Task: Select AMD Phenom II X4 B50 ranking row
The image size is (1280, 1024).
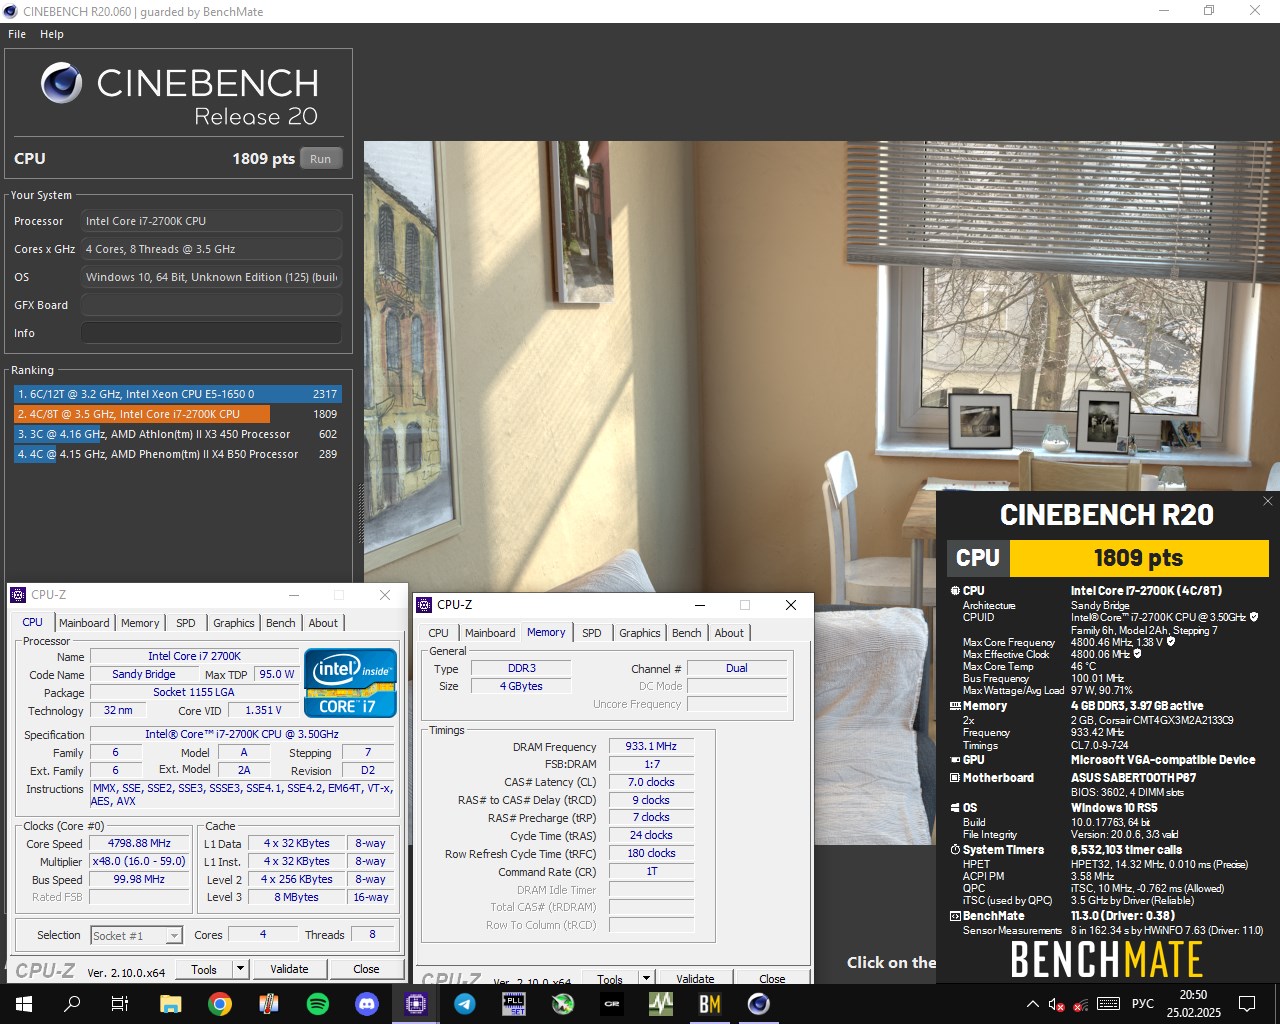Action: pos(177,454)
